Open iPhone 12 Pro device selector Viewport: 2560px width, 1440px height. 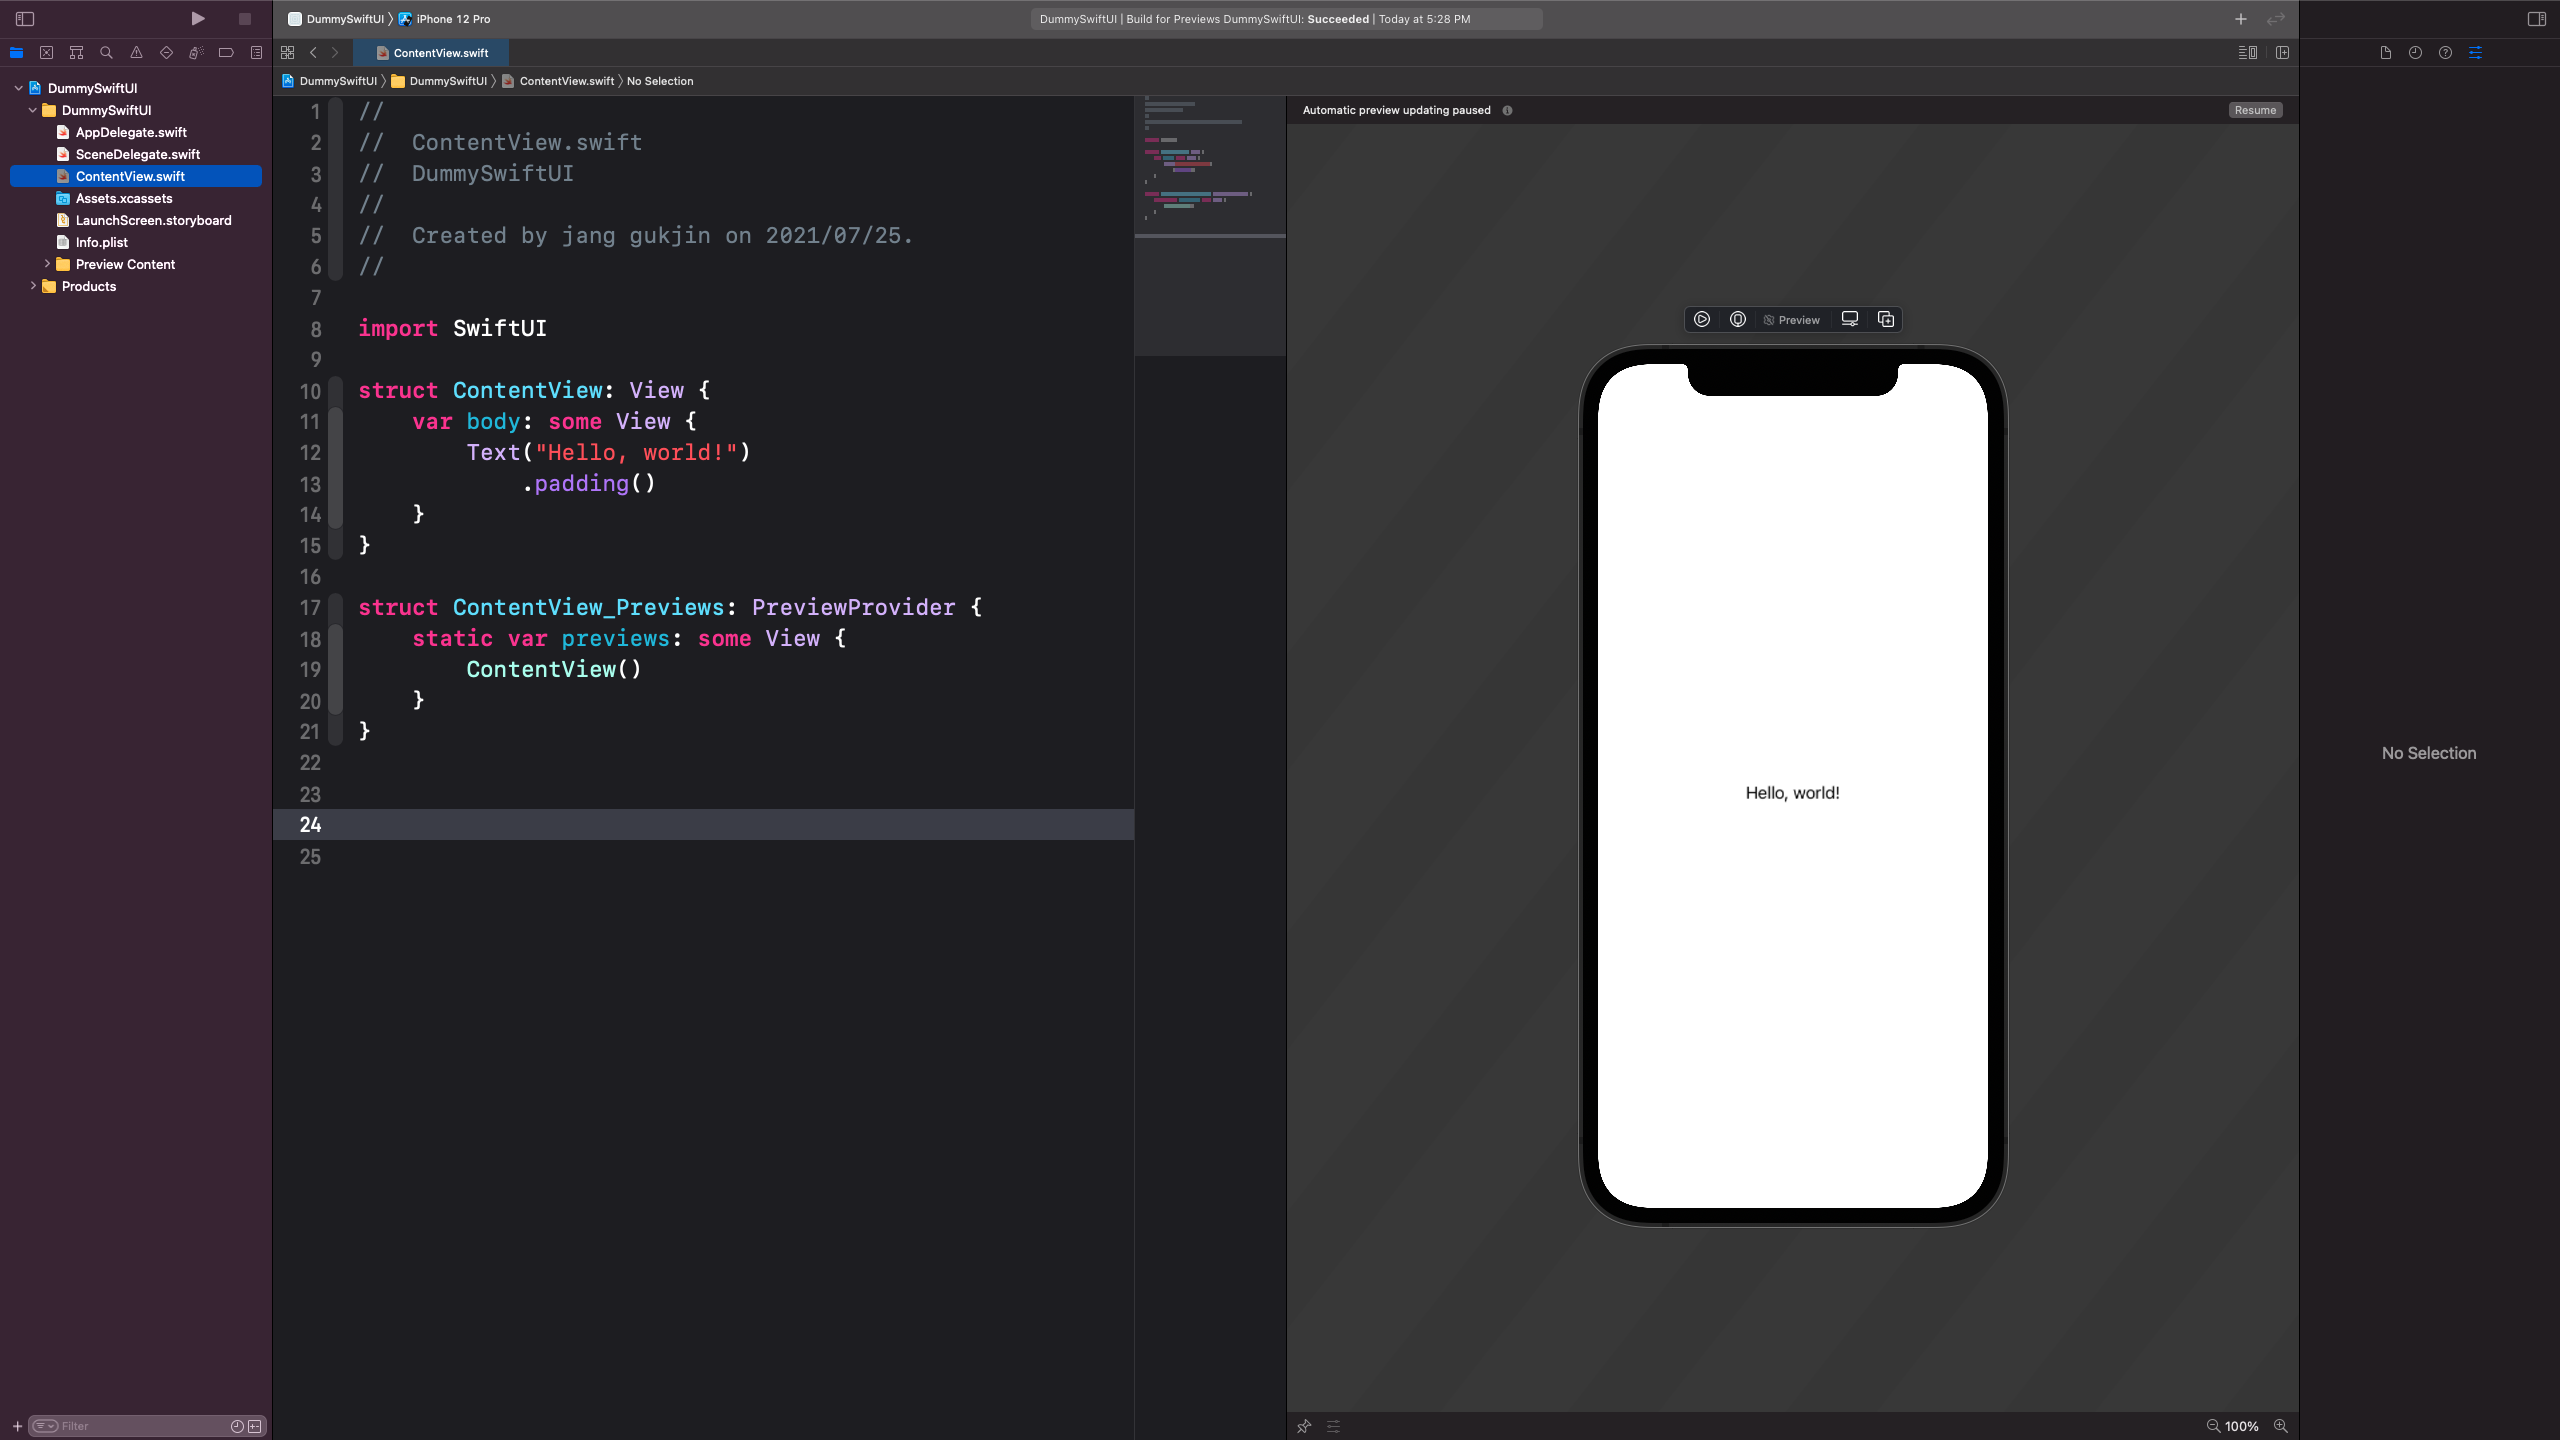(x=452, y=18)
